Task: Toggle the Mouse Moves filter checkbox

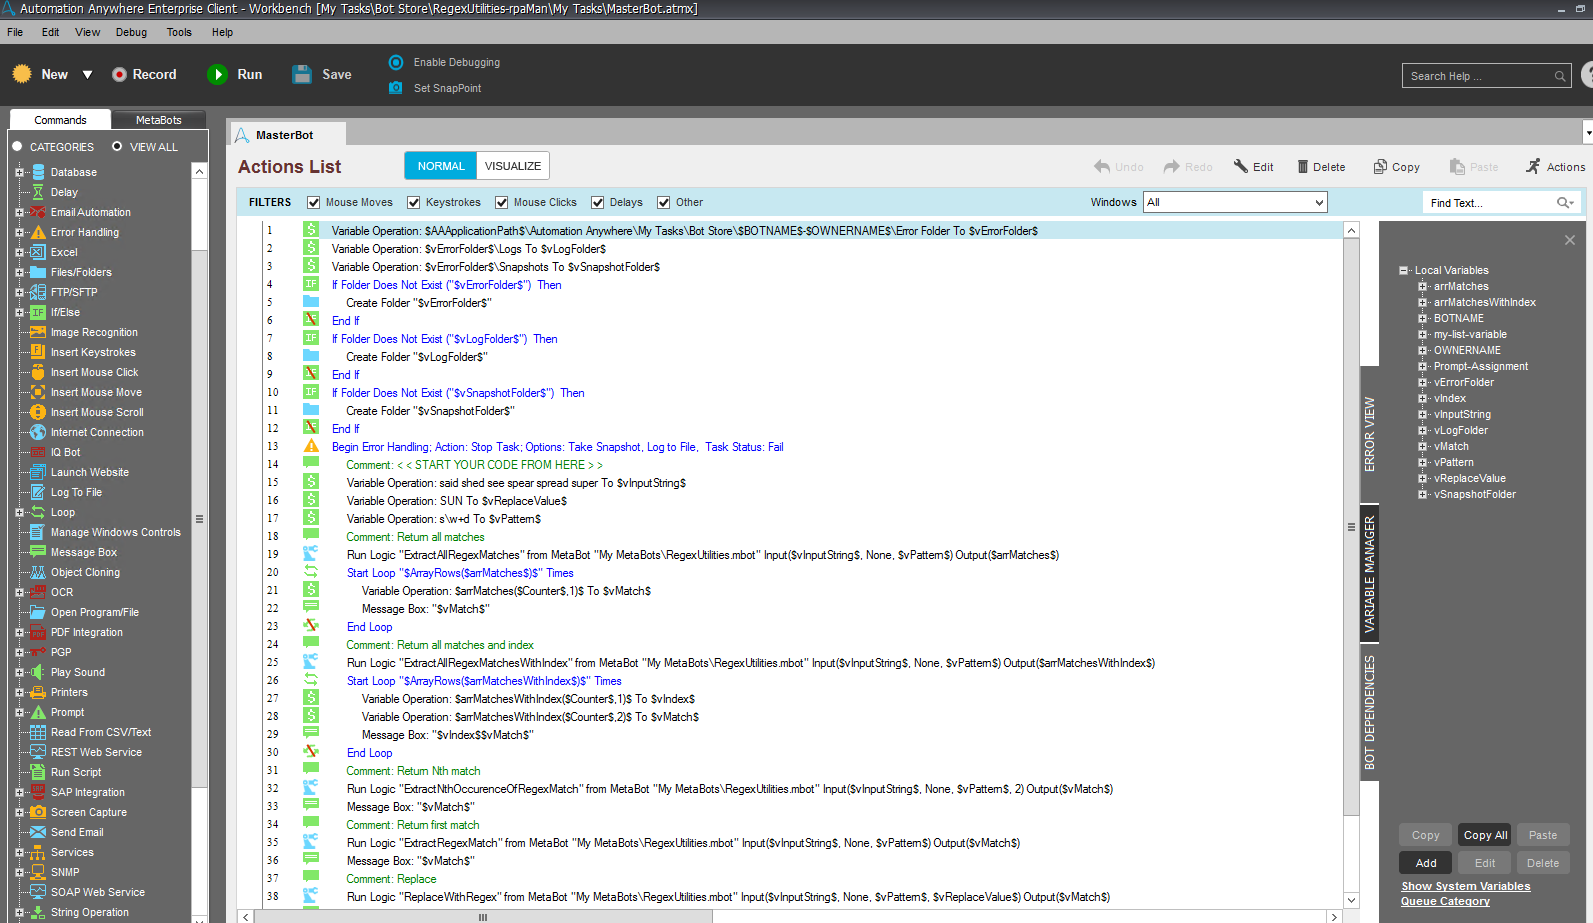Action: click(314, 202)
